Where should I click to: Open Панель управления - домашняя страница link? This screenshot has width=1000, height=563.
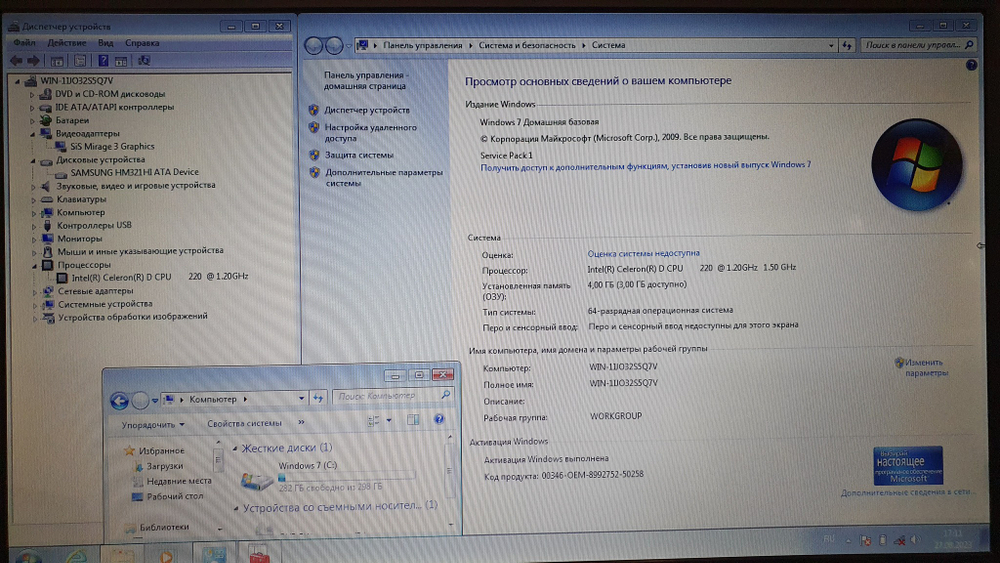coord(365,80)
